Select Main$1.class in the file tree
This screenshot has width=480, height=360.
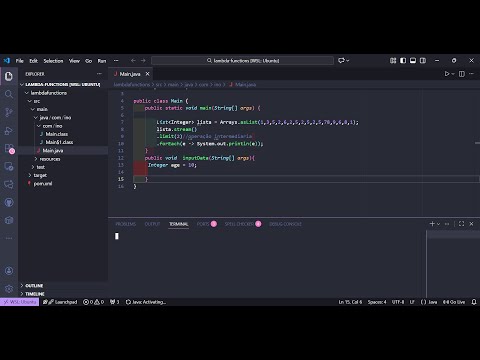point(59,142)
